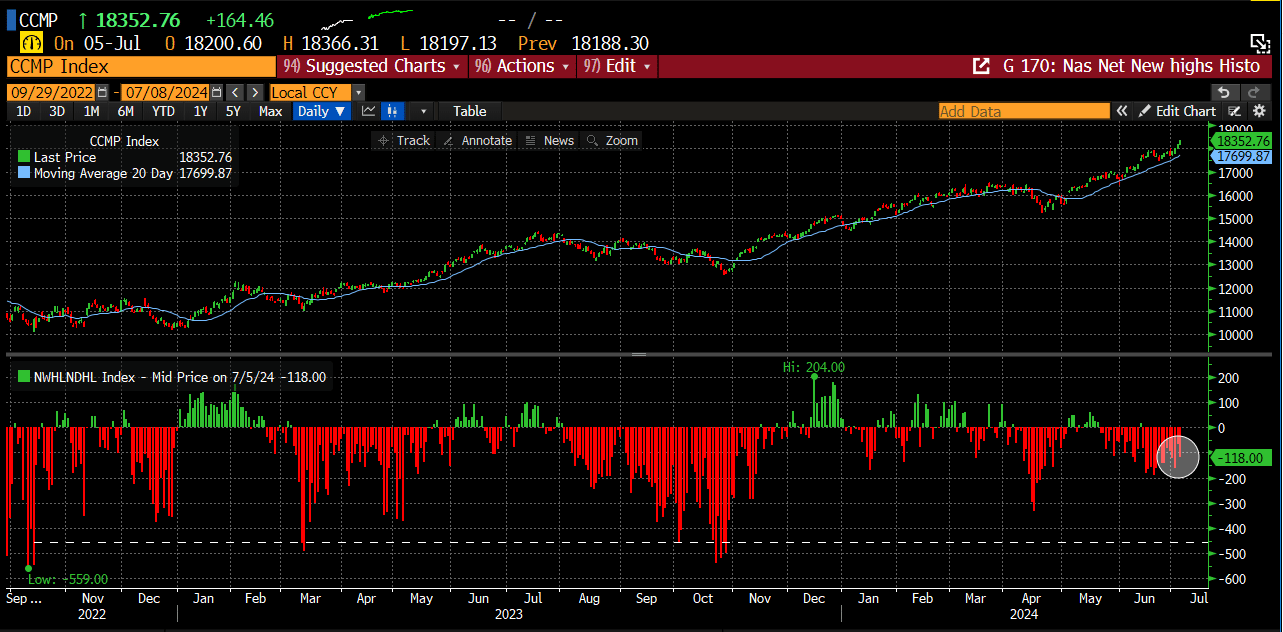Open the Actions dropdown menu
This screenshot has height=632, width=1283.
tap(521, 66)
